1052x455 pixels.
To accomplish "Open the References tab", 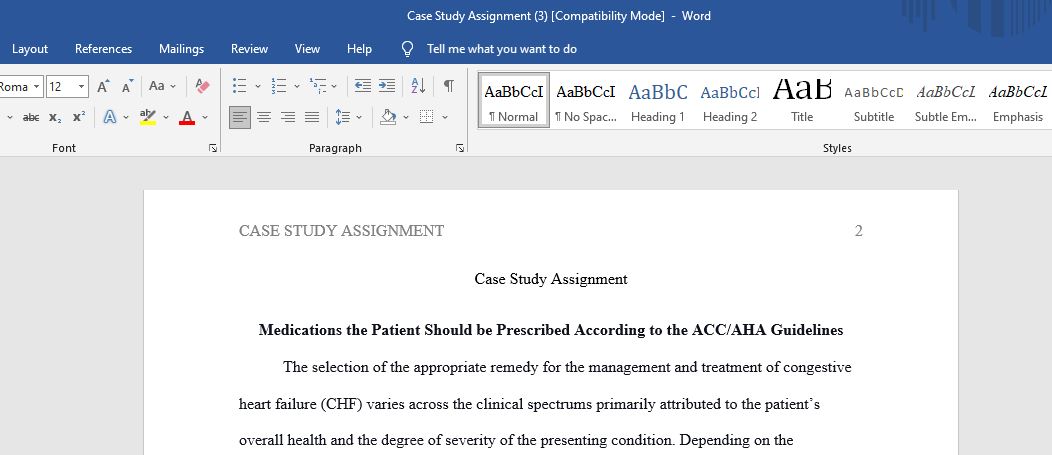I will click(x=103, y=49).
